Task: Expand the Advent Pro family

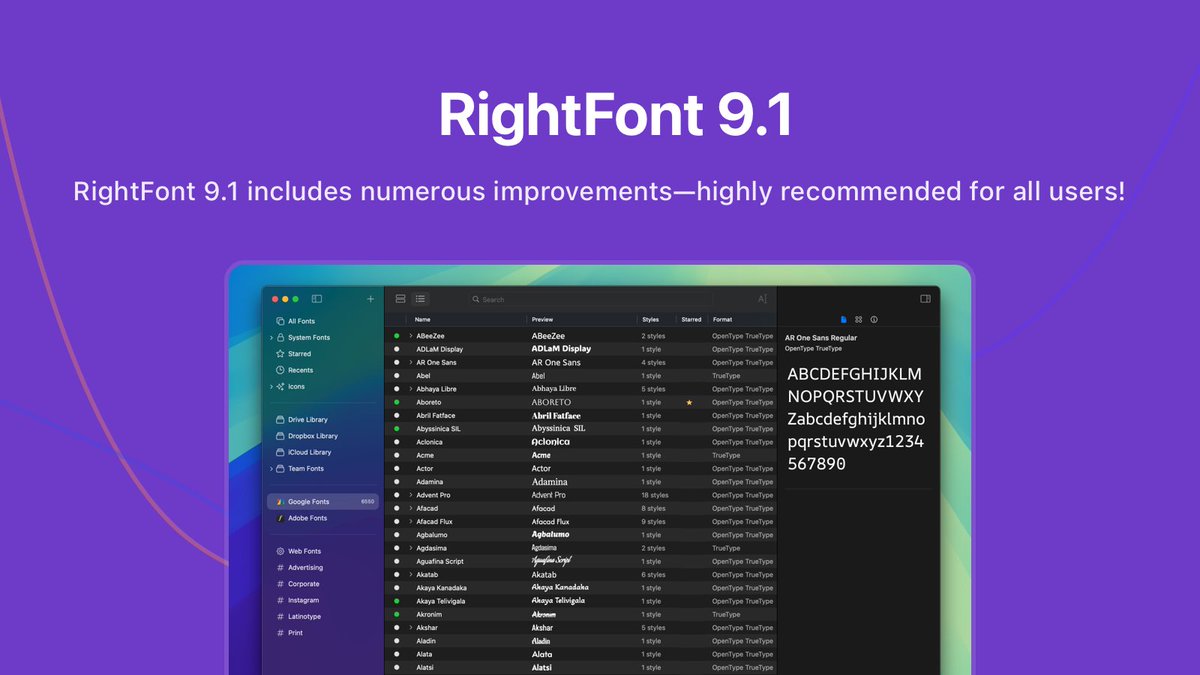Action: 410,495
